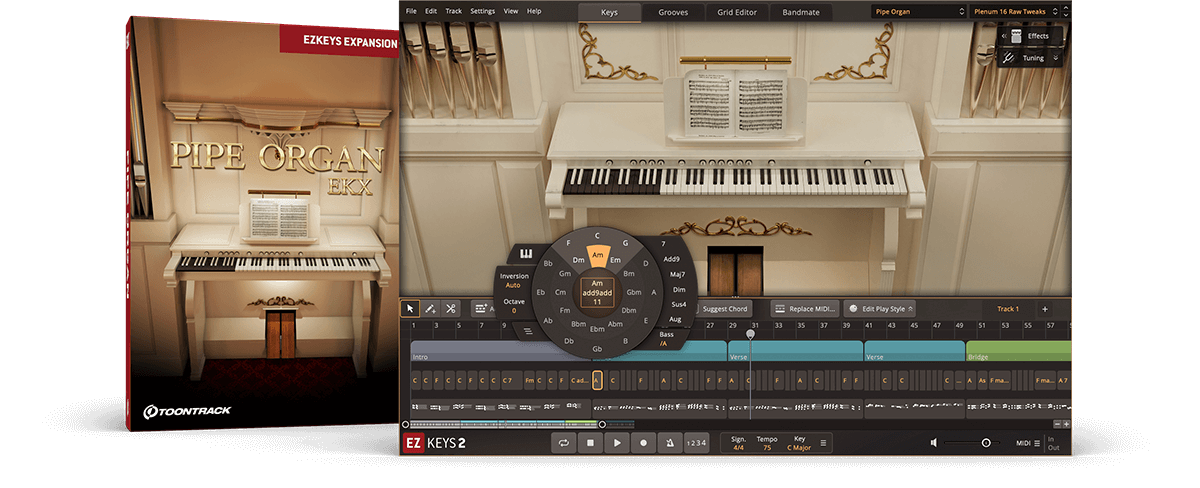Click the Suggest Chord button
The image size is (1200, 488).
coord(724,309)
